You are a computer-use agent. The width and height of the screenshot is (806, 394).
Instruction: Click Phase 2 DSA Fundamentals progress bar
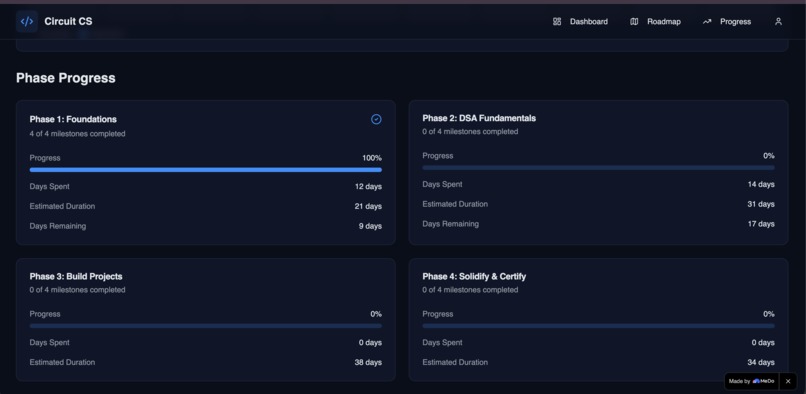tap(598, 168)
